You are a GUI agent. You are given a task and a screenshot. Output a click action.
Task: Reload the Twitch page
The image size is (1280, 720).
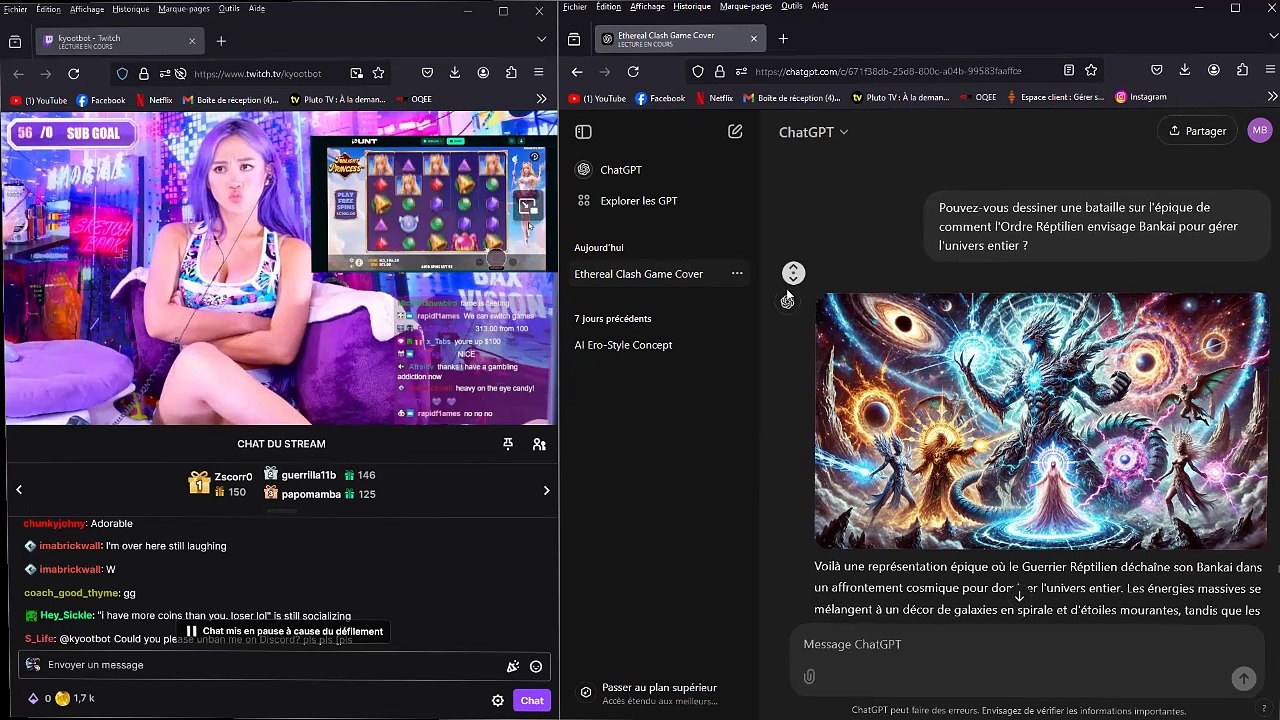coord(73,73)
